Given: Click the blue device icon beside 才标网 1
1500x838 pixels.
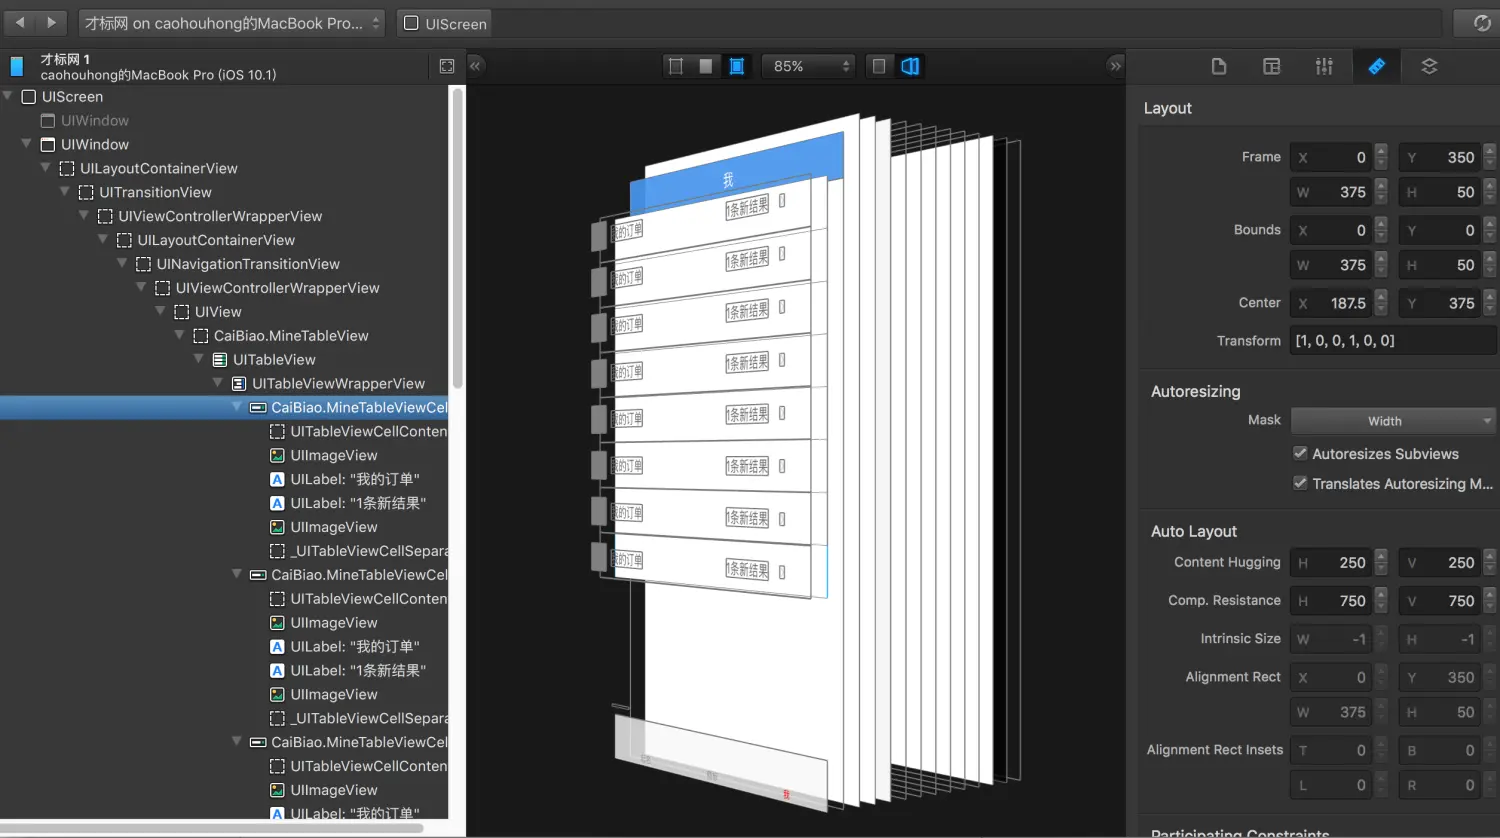Looking at the screenshot, I should click(x=16, y=67).
